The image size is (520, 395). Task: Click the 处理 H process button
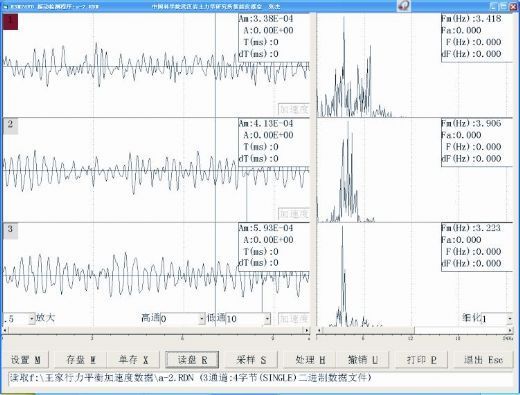[310, 360]
